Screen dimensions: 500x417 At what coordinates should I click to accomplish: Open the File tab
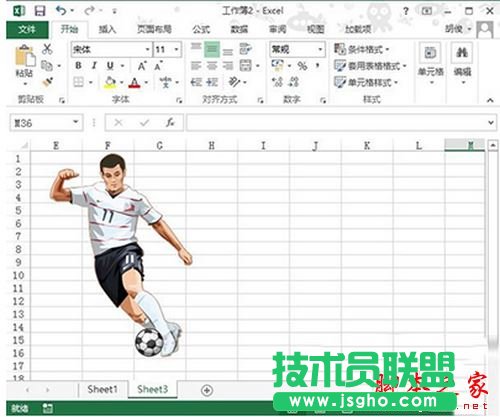coord(27,30)
